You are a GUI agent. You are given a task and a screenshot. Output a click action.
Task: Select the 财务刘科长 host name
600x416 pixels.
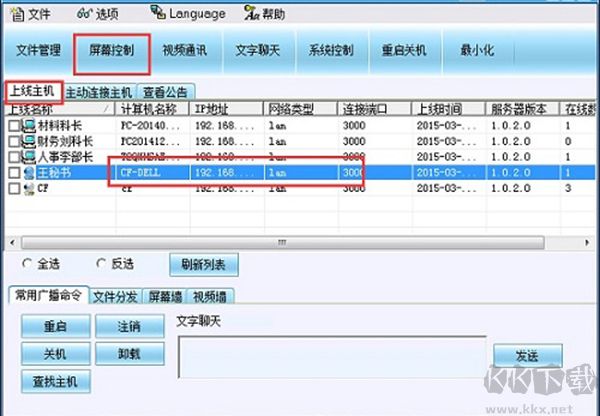click(x=65, y=141)
